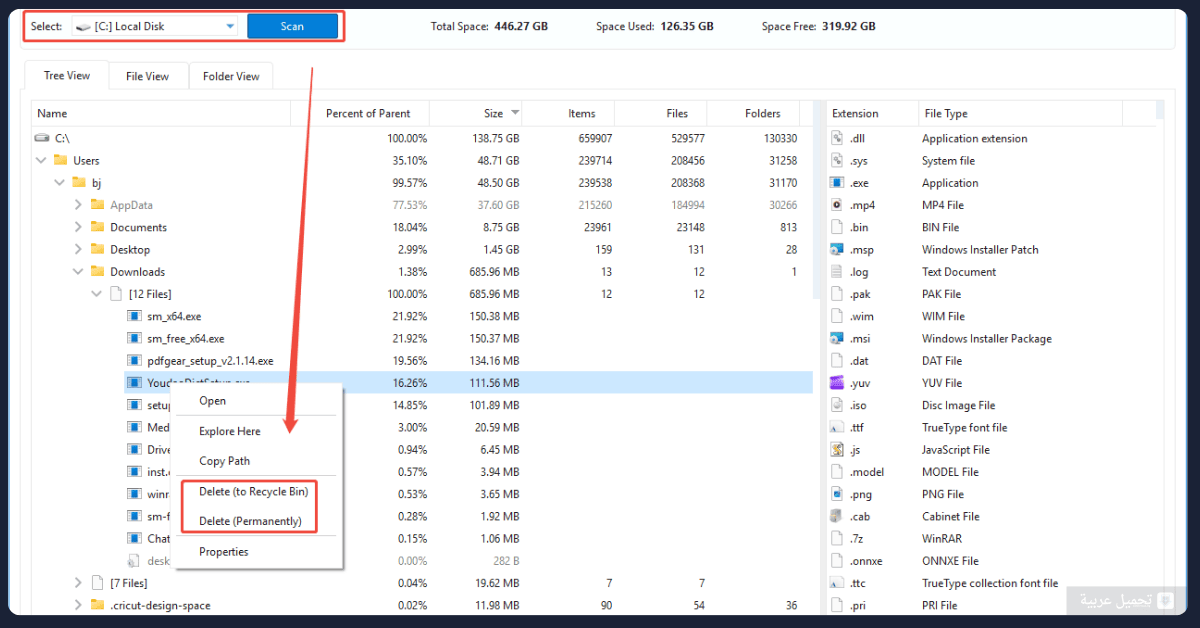Click the Documents folder icon
The height and width of the screenshot is (628, 1200).
point(97,227)
